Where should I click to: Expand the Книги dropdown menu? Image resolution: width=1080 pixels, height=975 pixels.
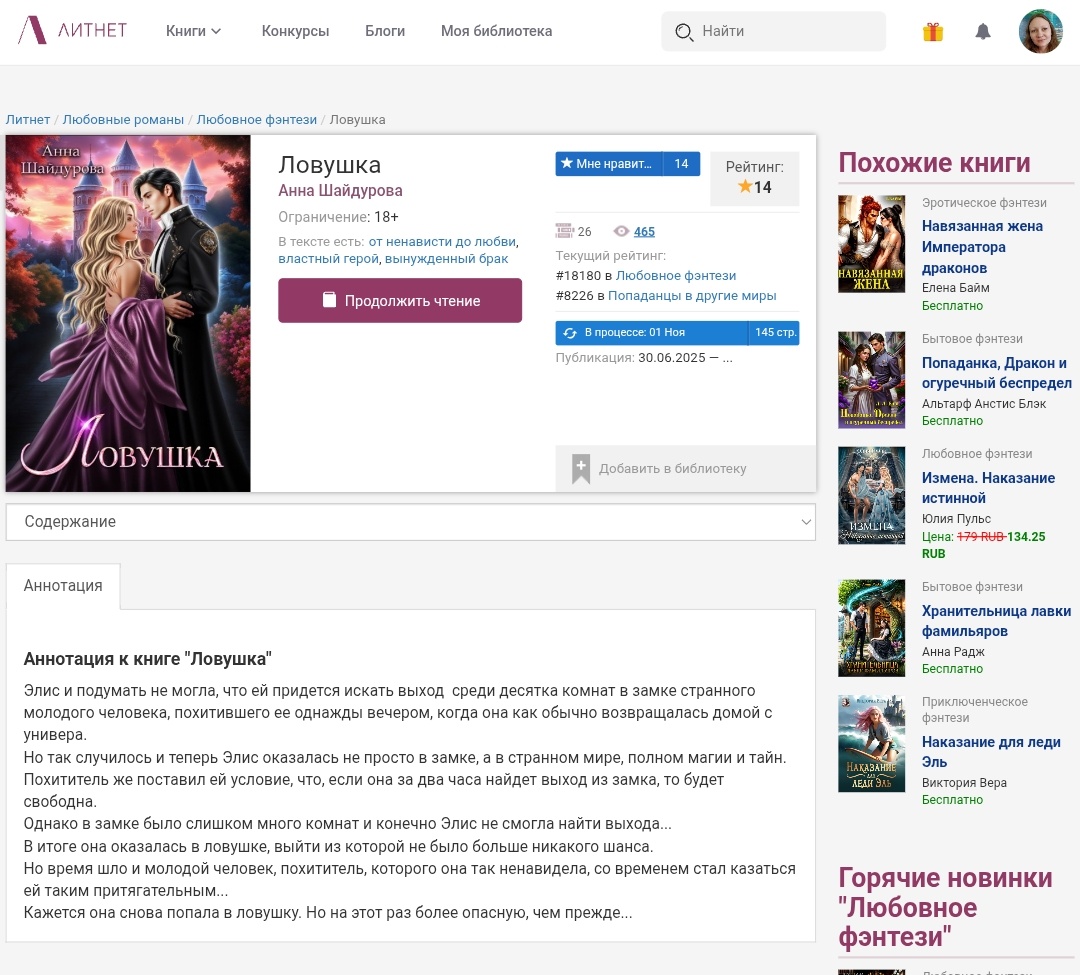click(x=193, y=31)
